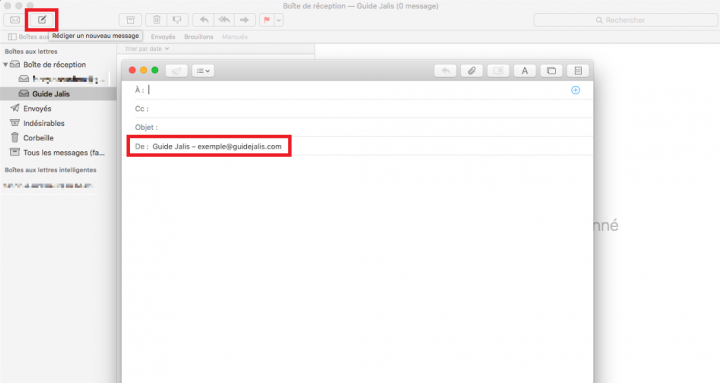Reply using the single arrow icon
Screen dimensions: 720x383
click(x=203, y=20)
